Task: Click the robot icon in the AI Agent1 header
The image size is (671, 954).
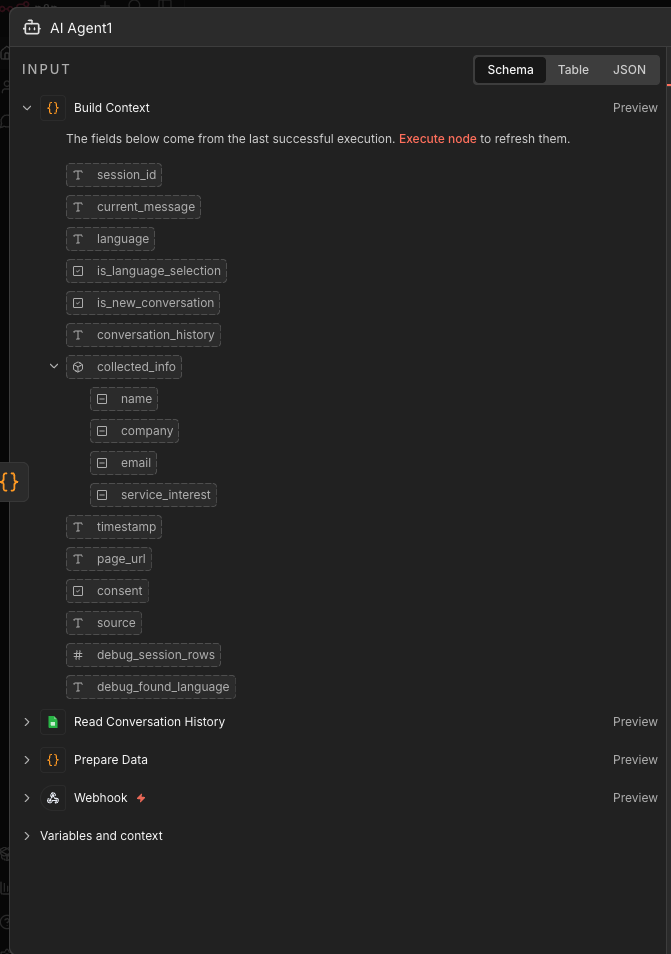Action: 33,28
